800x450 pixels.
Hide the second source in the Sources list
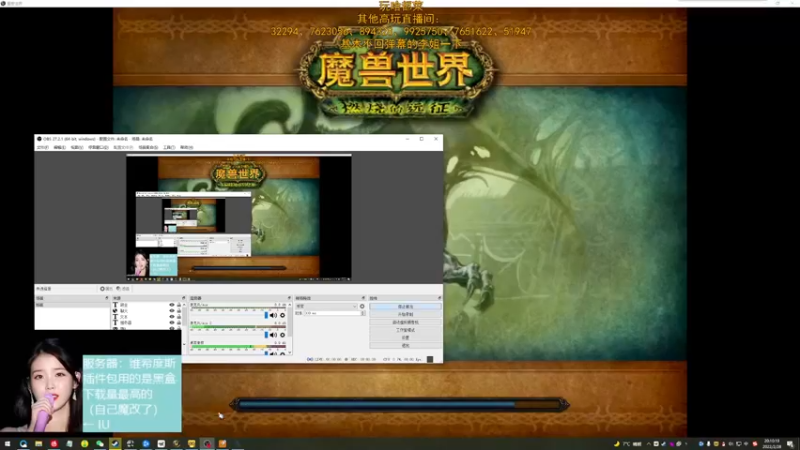click(172, 311)
